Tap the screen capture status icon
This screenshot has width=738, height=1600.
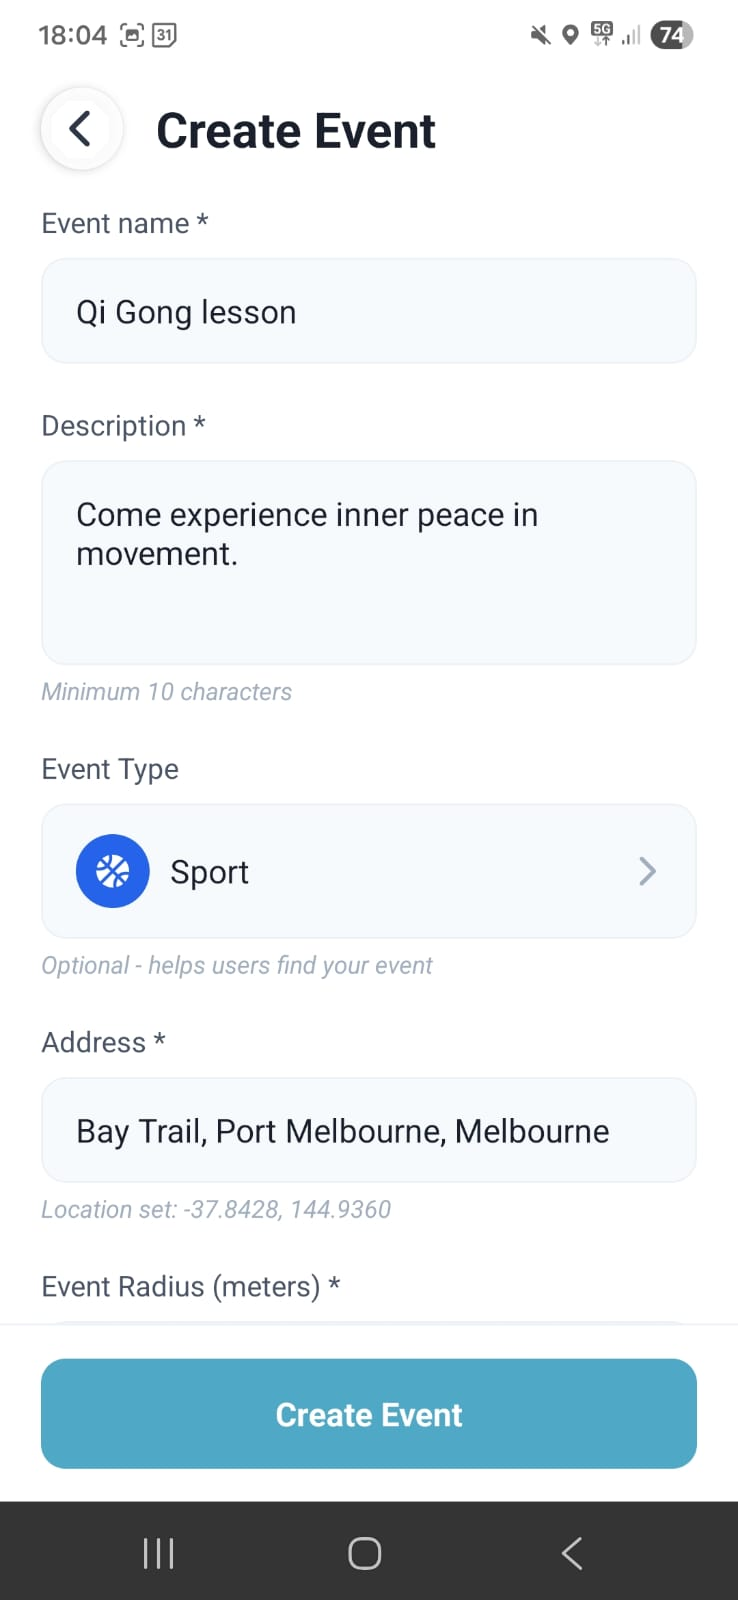[132, 36]
